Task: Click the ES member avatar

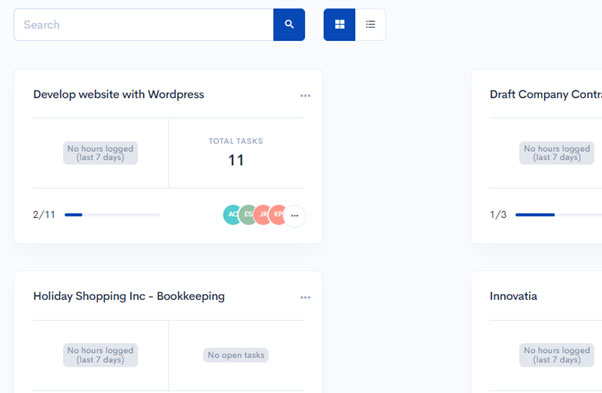Action: click(x=248, y=215)
